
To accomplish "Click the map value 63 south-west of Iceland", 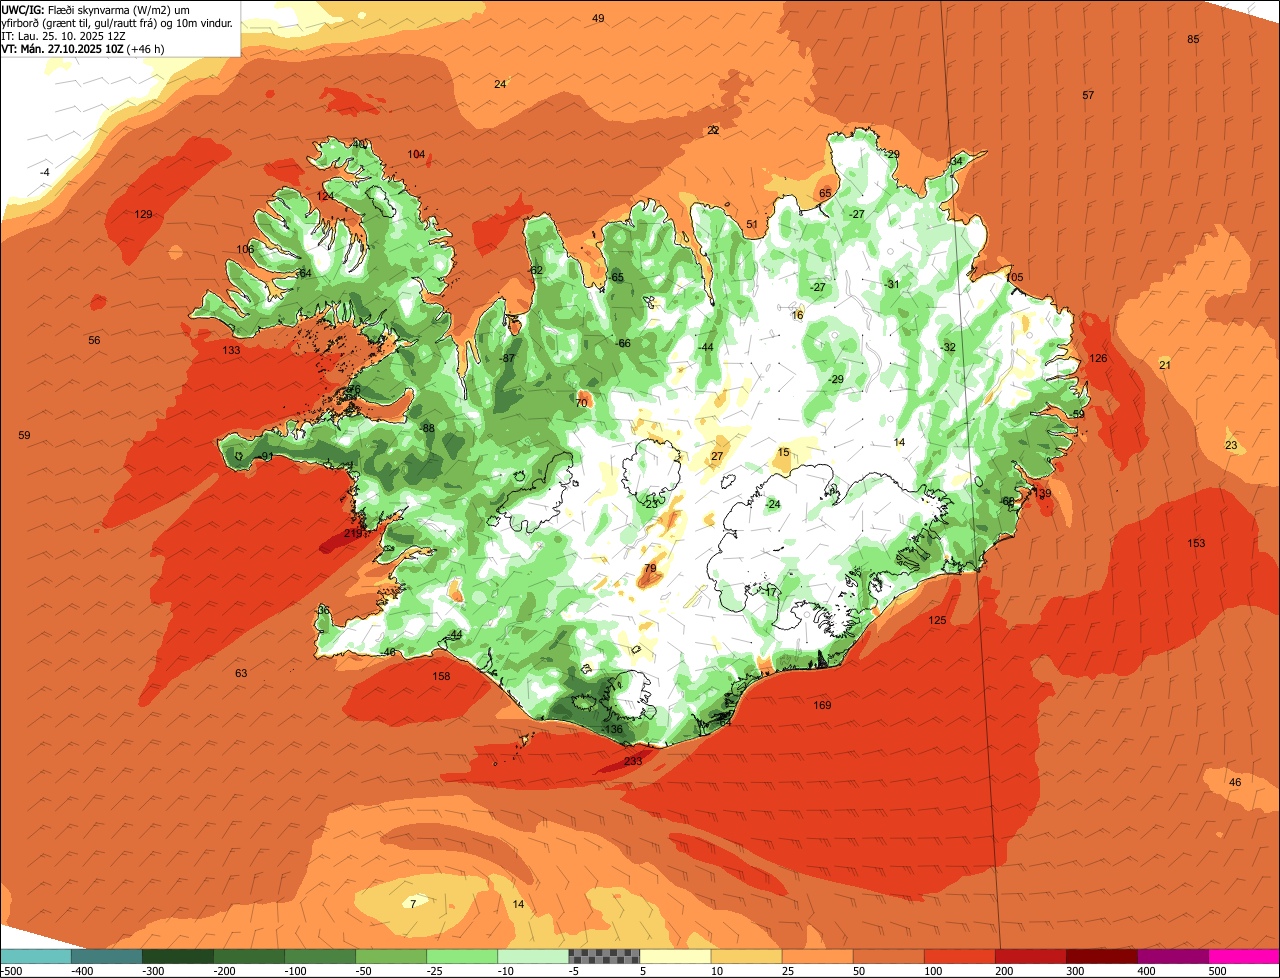I will tap(241, 673).
